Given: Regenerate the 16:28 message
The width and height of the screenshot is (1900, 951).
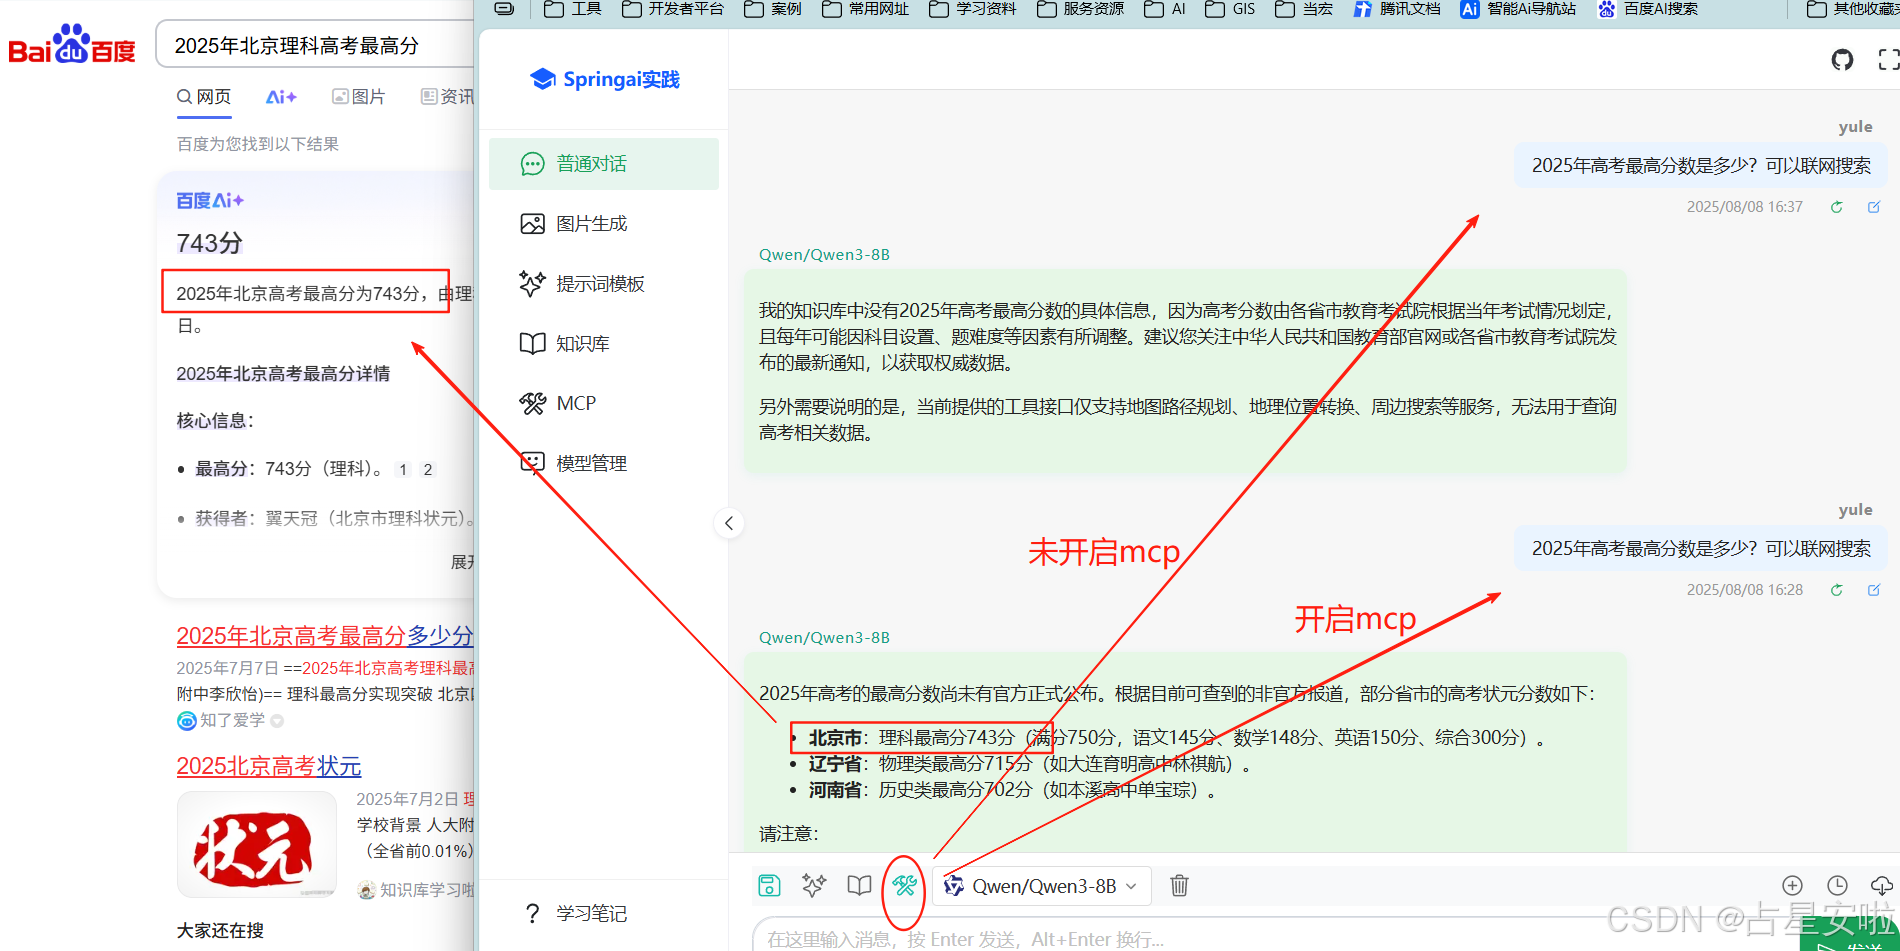Looking at the screenshot, I should pos(1836,590).
